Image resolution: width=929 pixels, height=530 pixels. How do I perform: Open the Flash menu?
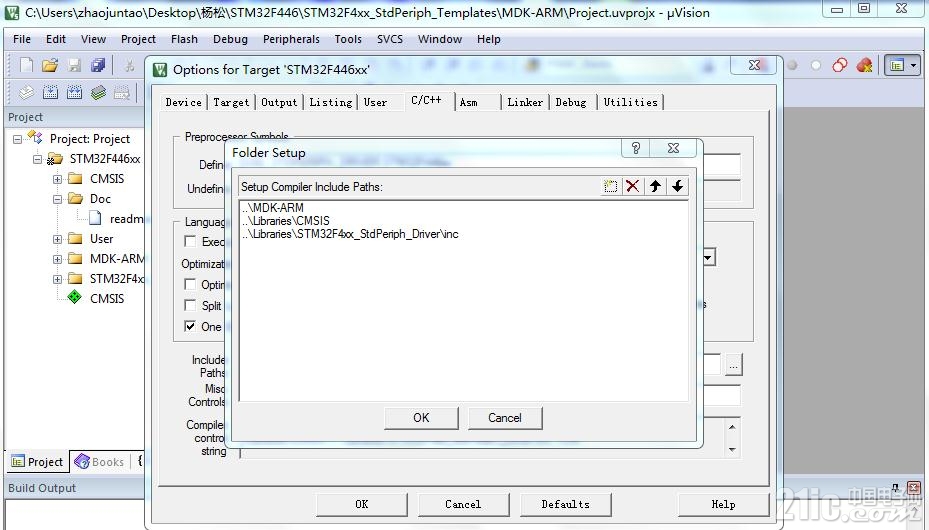[184, 39]
